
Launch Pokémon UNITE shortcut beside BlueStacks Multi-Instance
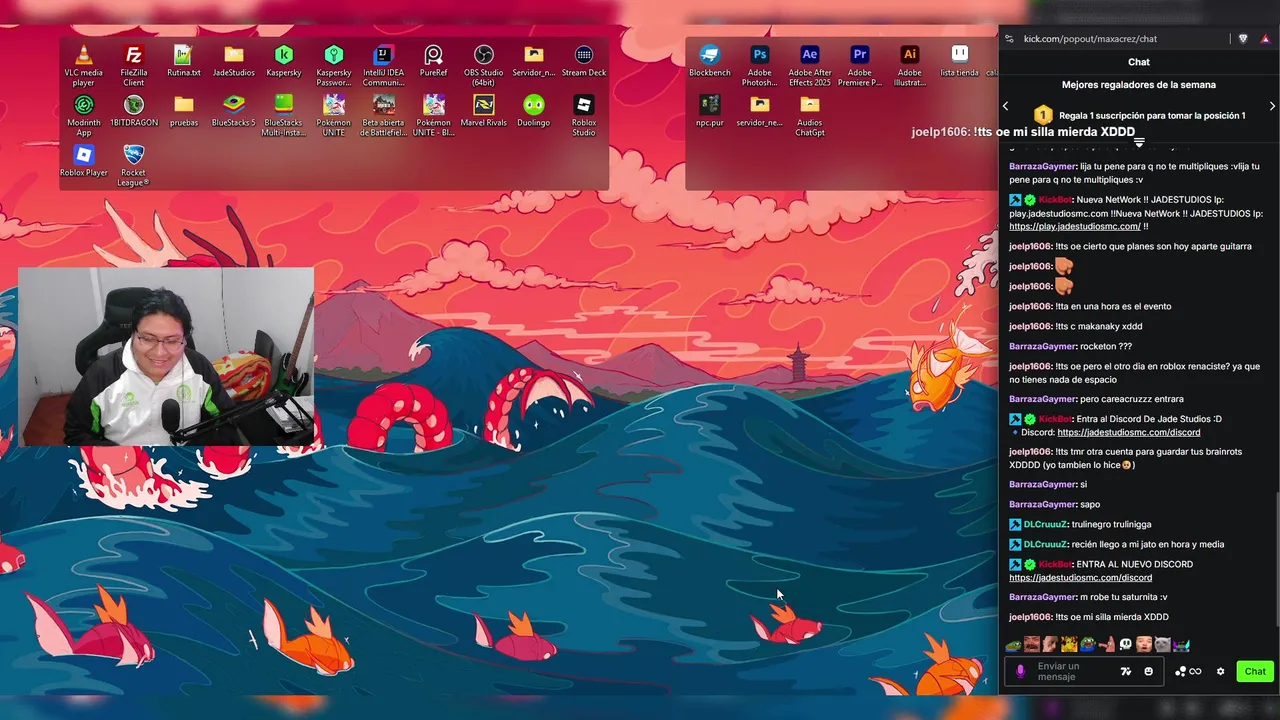(333, 115)
